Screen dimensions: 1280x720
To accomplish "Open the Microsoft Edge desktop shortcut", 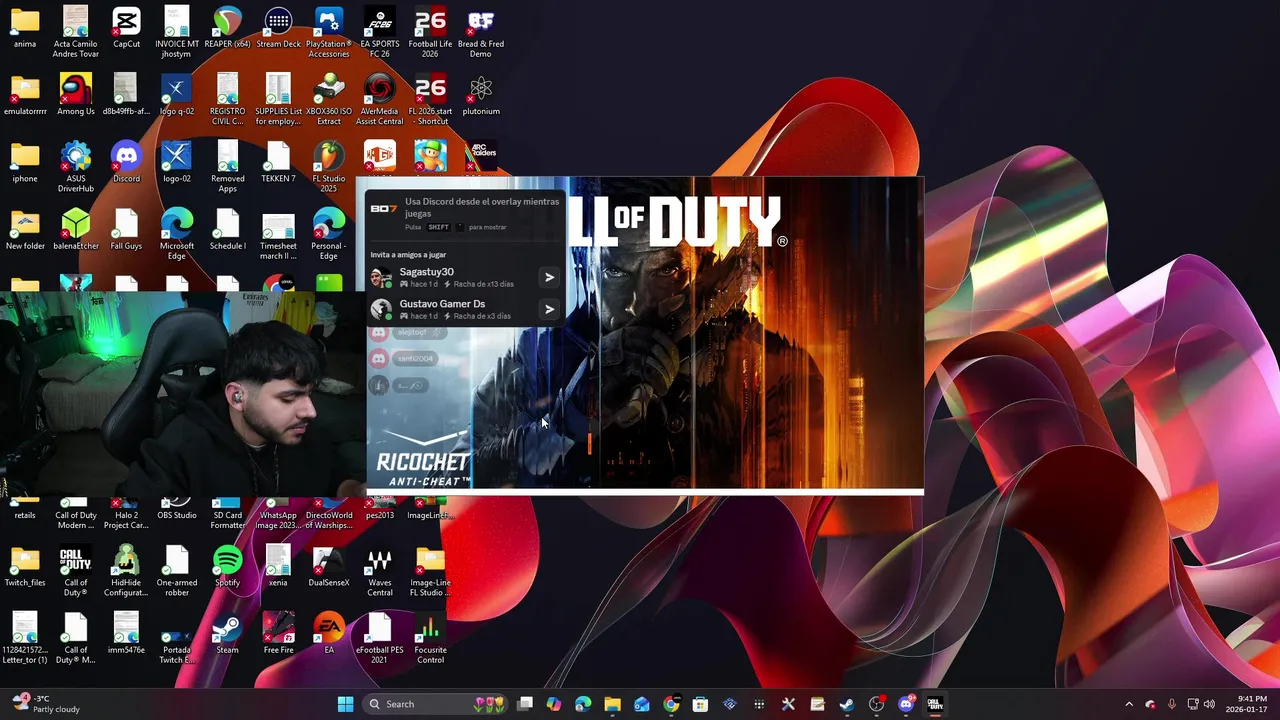I will click(177, 234).
